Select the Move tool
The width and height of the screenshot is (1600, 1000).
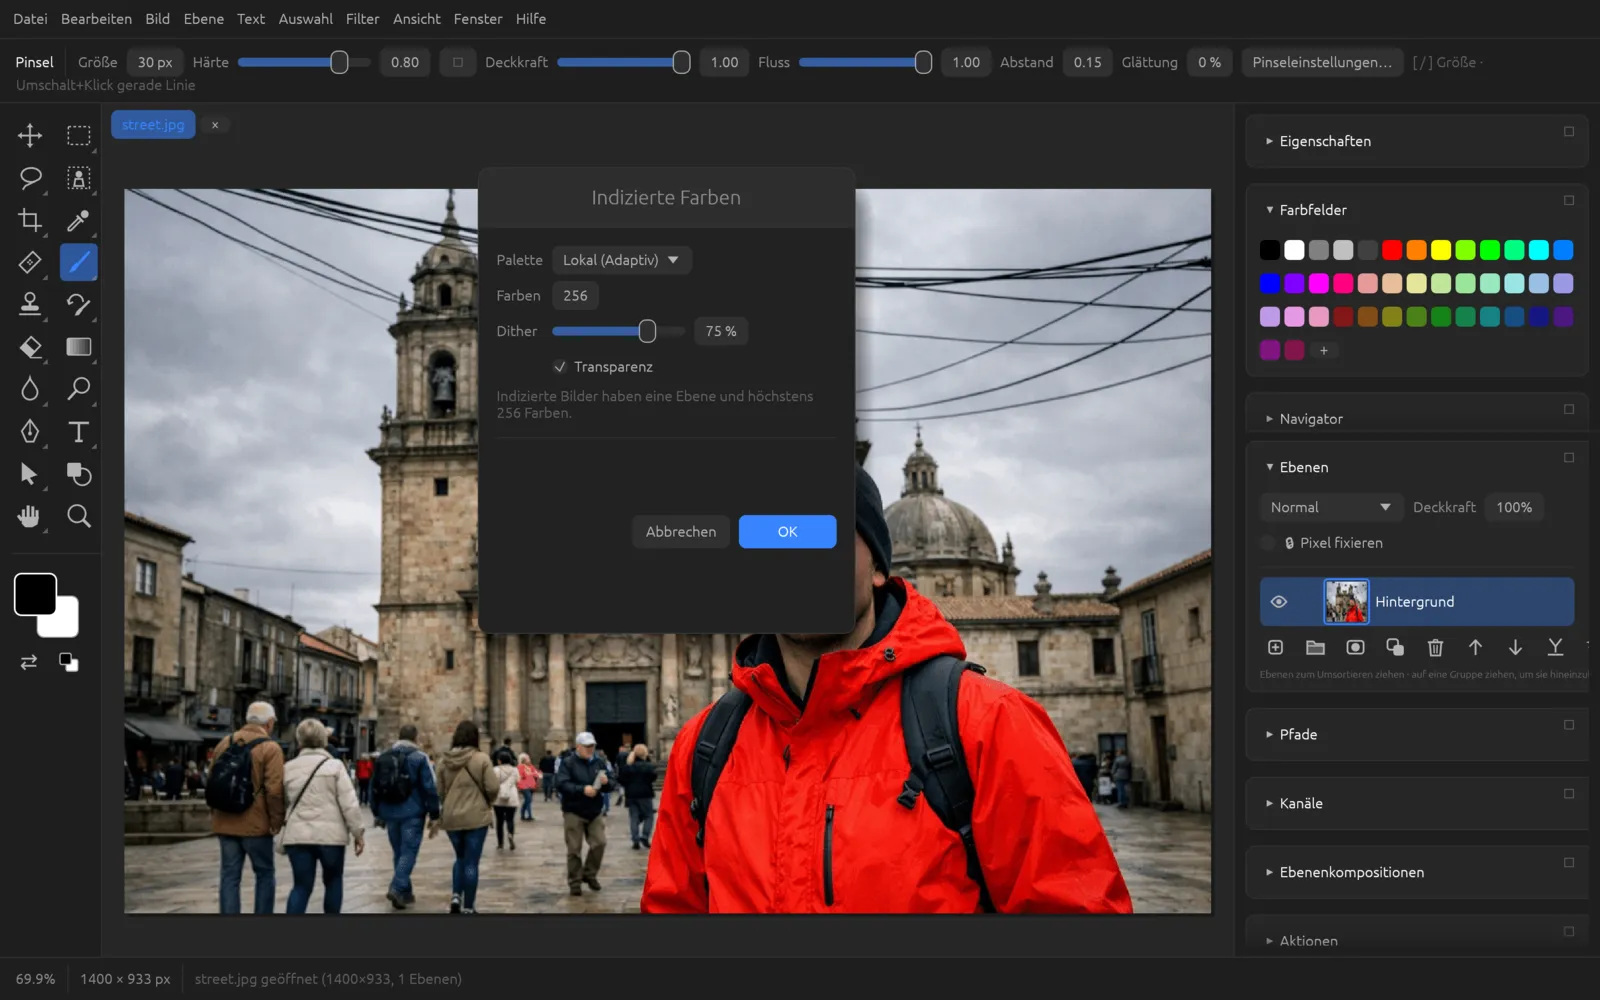[x=30, y=135]
